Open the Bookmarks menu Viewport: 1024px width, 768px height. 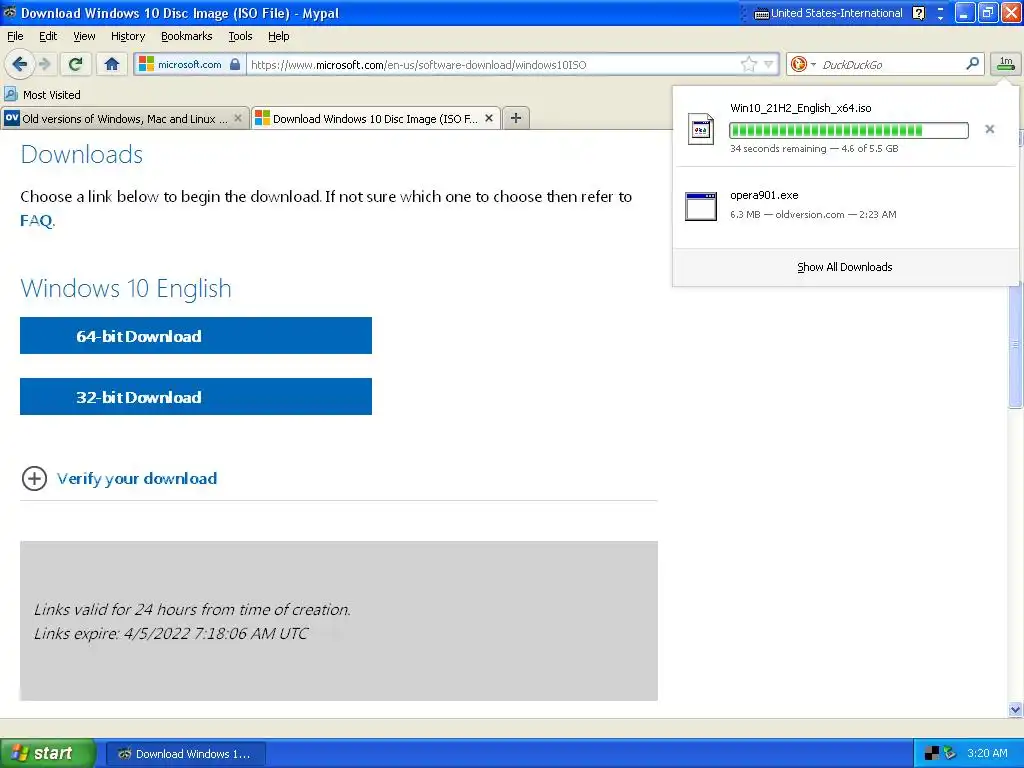(x=186, y=36)
